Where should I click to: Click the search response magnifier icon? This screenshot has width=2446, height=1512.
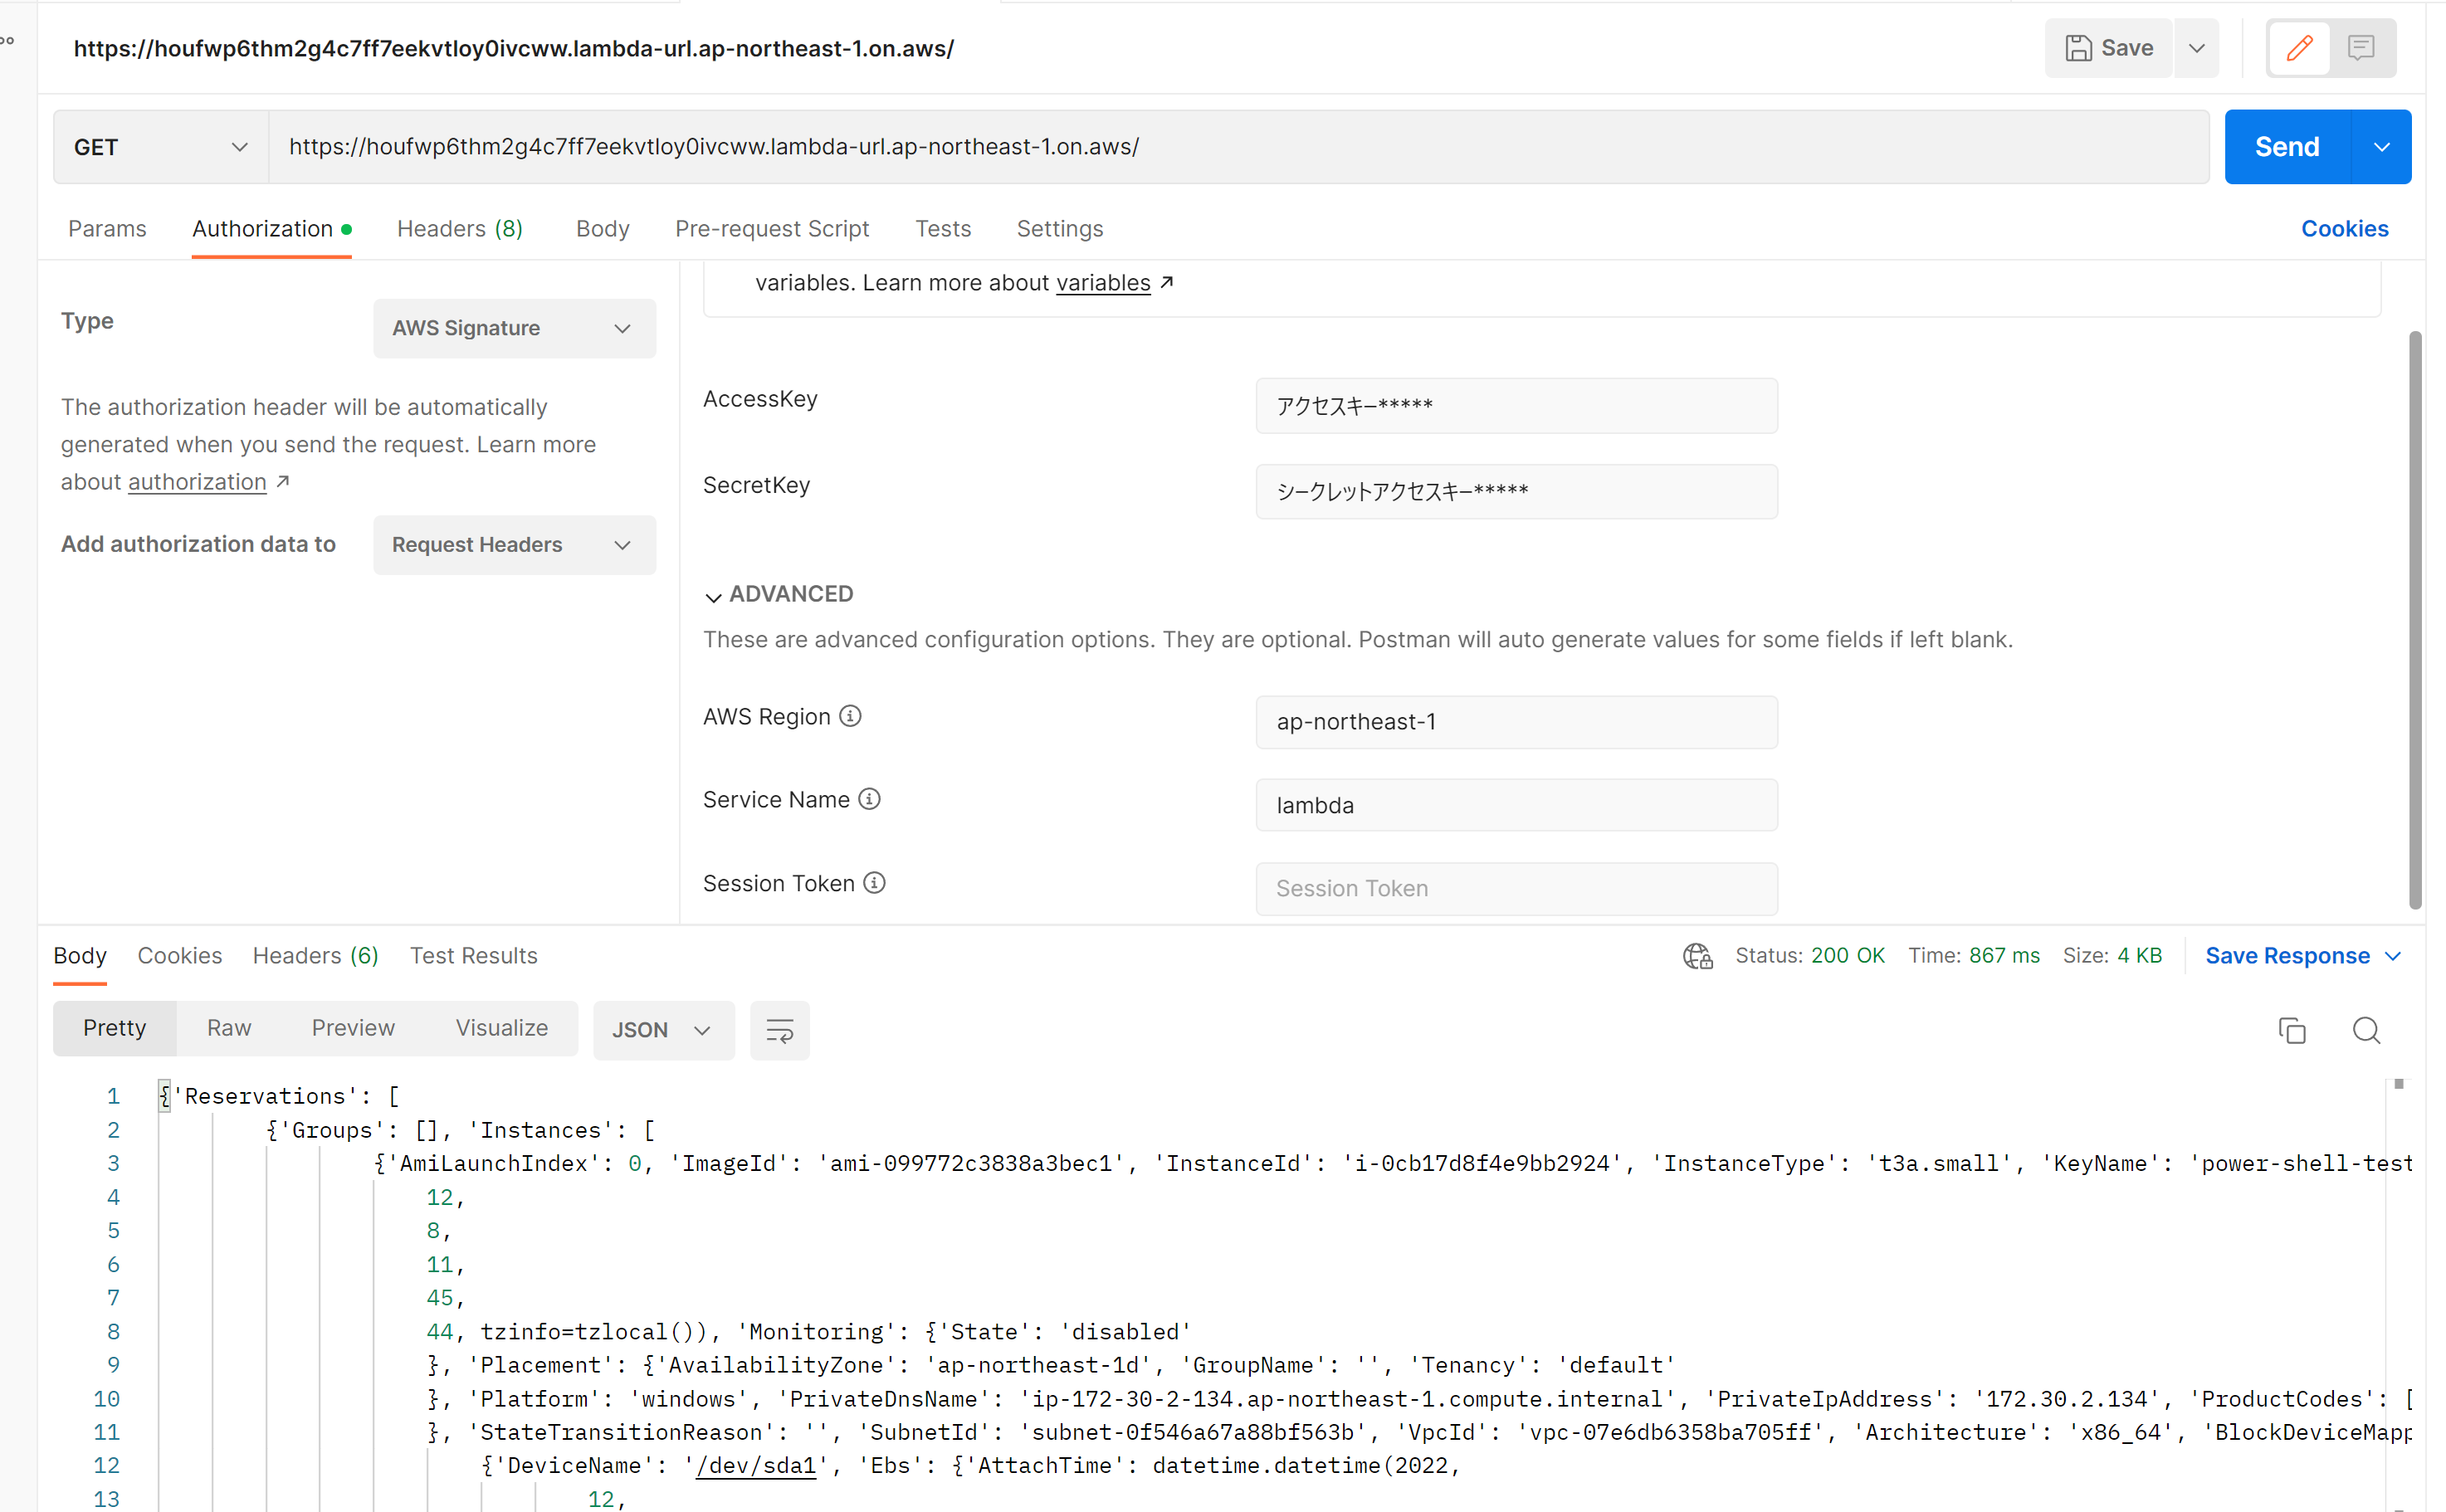pyautogui.click(x=2366, y=1030)
